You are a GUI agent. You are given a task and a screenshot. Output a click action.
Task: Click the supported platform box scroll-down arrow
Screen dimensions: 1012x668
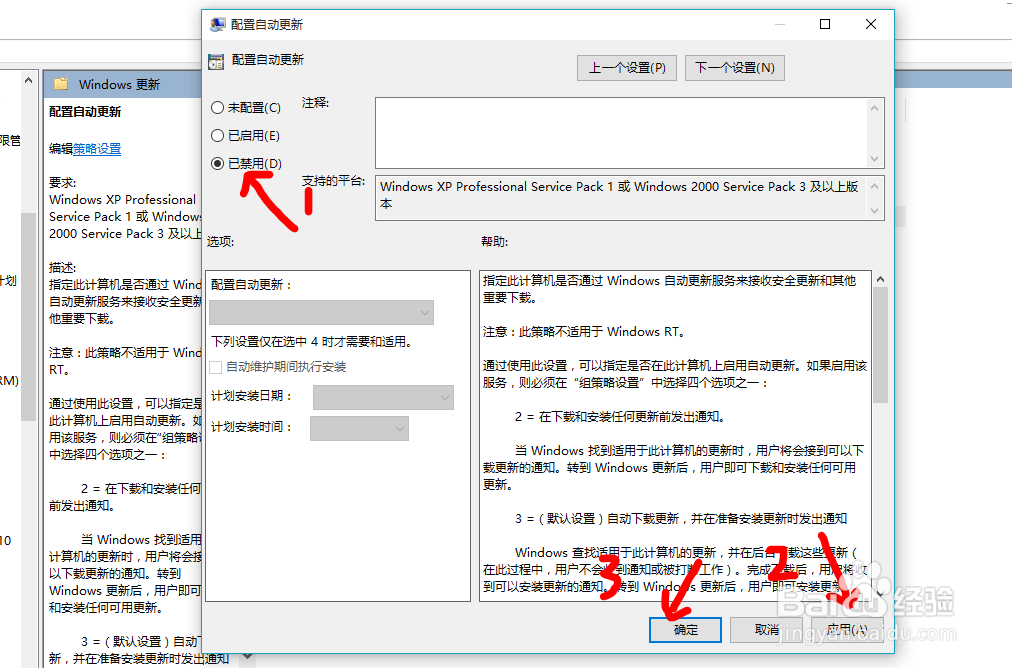pos(875,210)
